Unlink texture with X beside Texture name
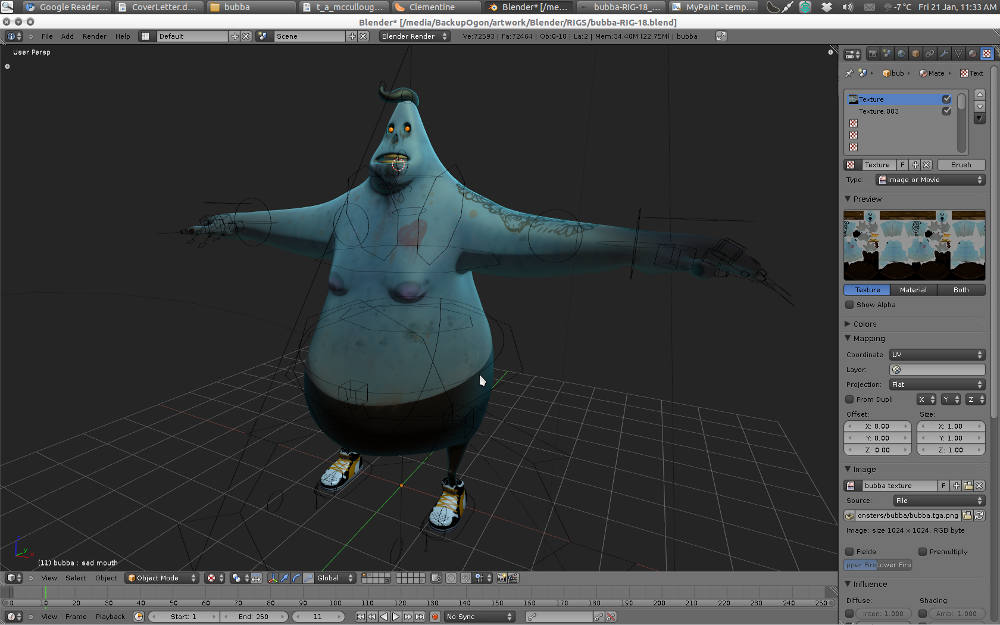This screenshot has width=1000, height=625. [x=926, y=165]
